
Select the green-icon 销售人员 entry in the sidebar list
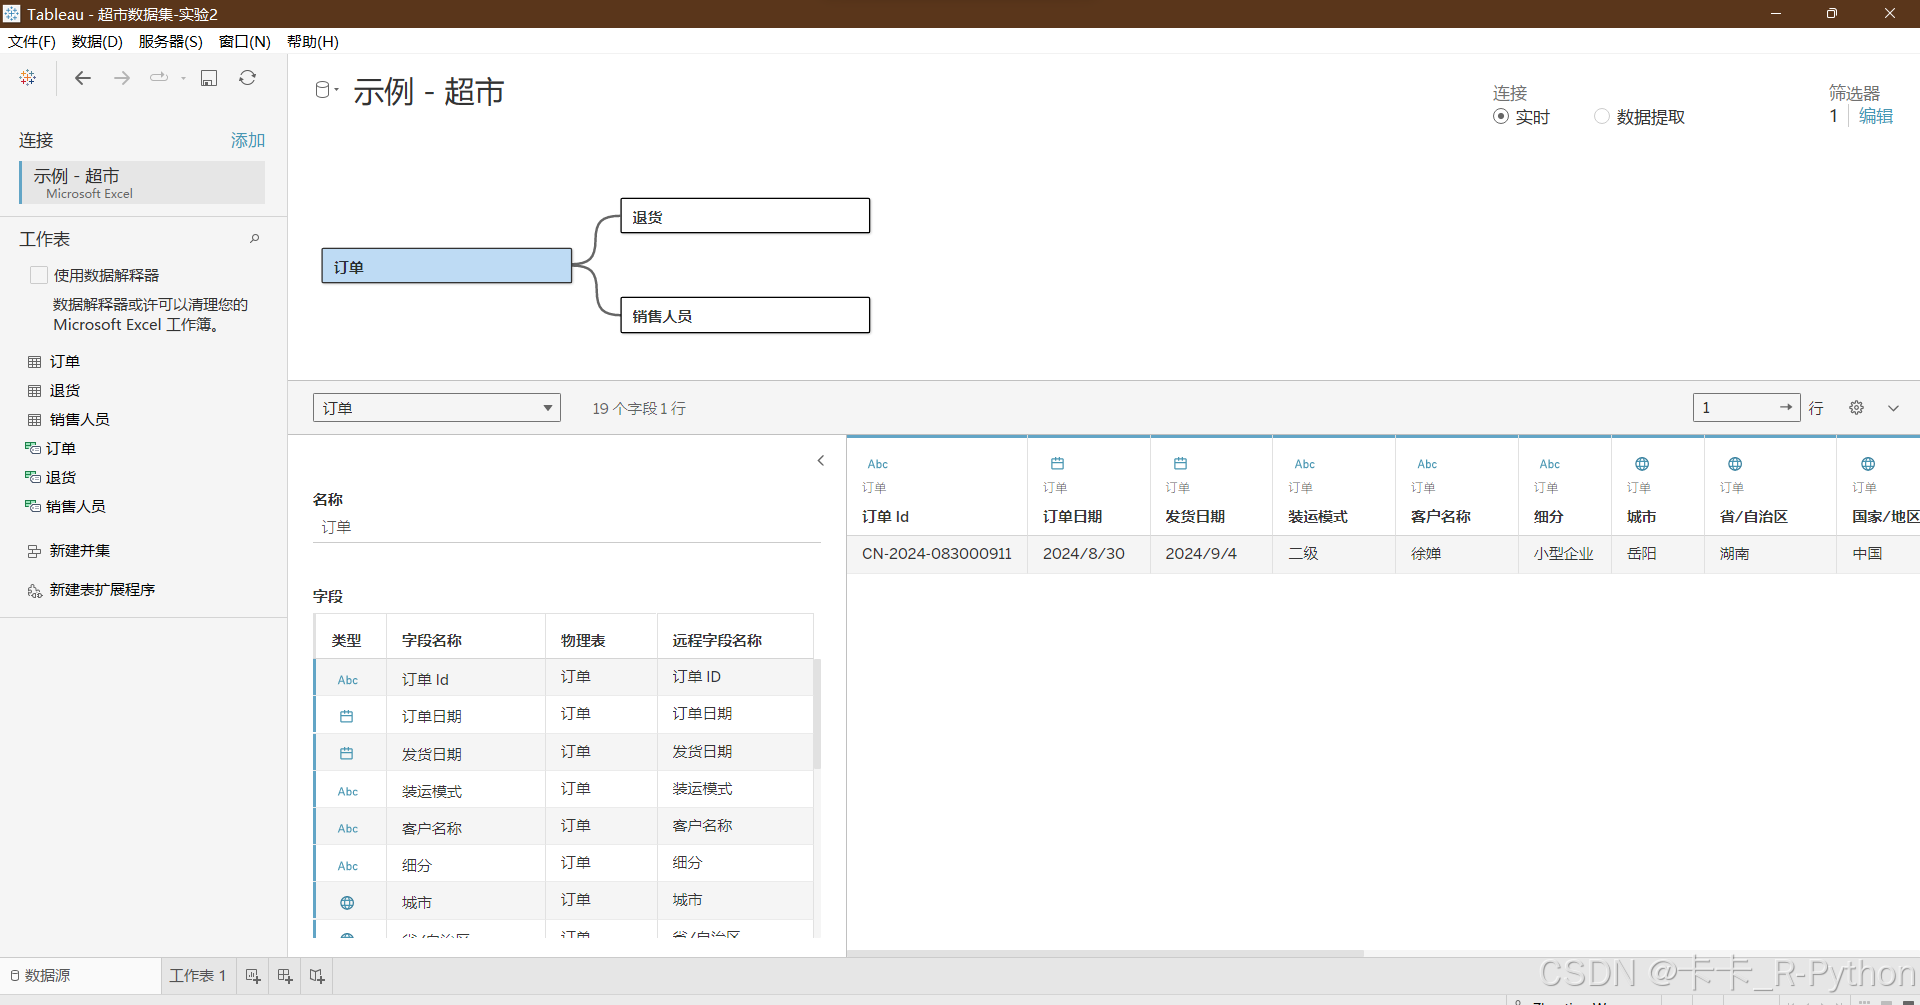coord(76,507)
